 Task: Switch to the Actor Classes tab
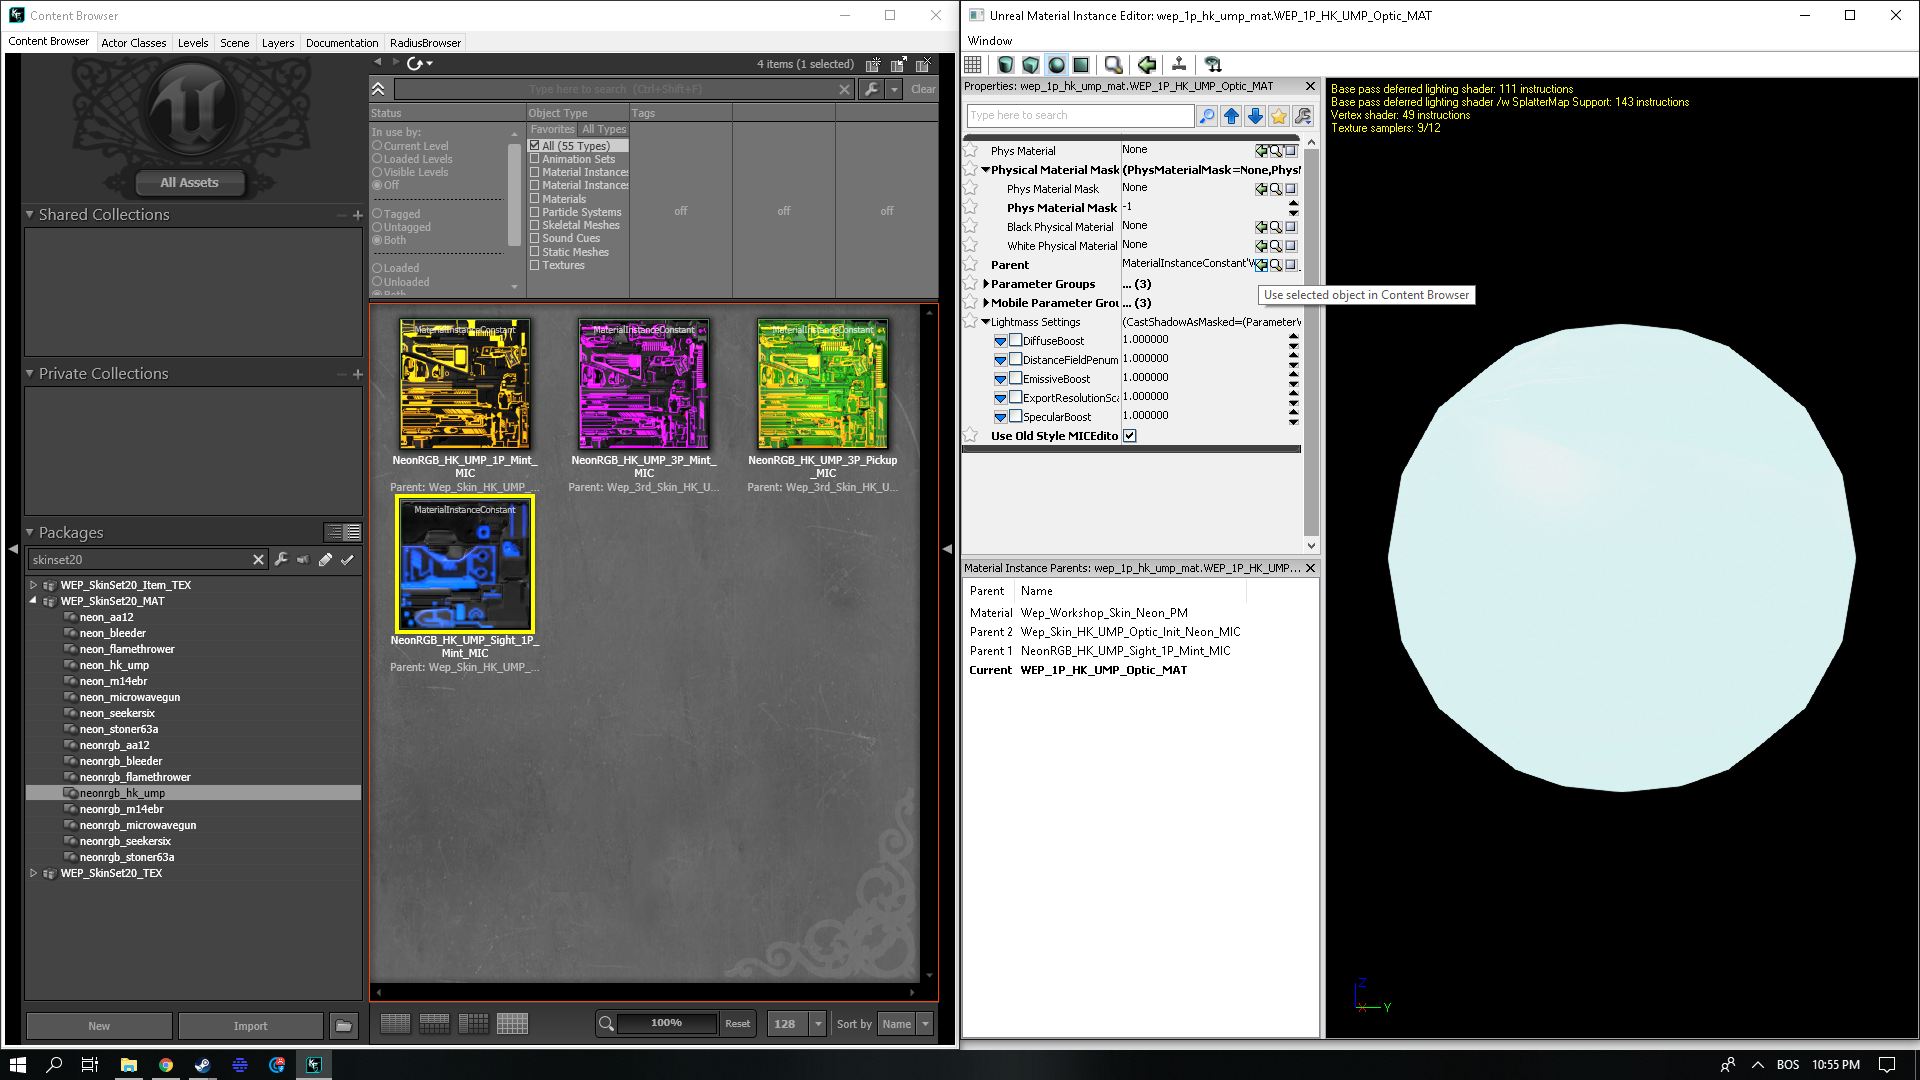coord(133,43)
